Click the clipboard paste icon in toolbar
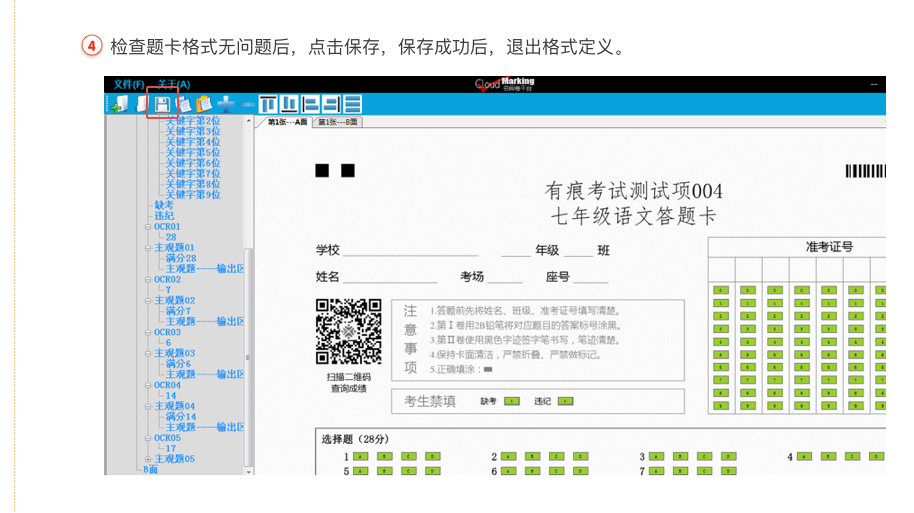914x513 pixels. [x=204, y=103]
